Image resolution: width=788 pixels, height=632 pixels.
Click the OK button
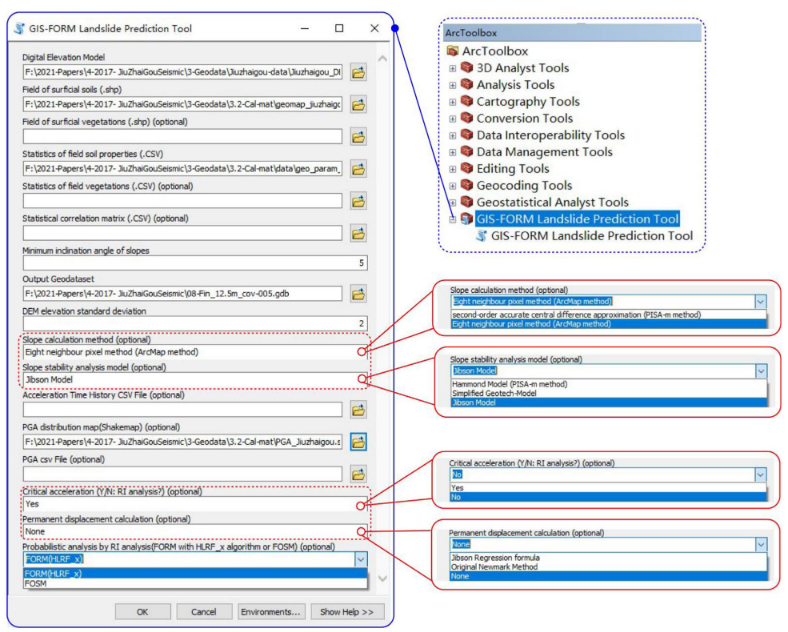[x=142, y=611]
